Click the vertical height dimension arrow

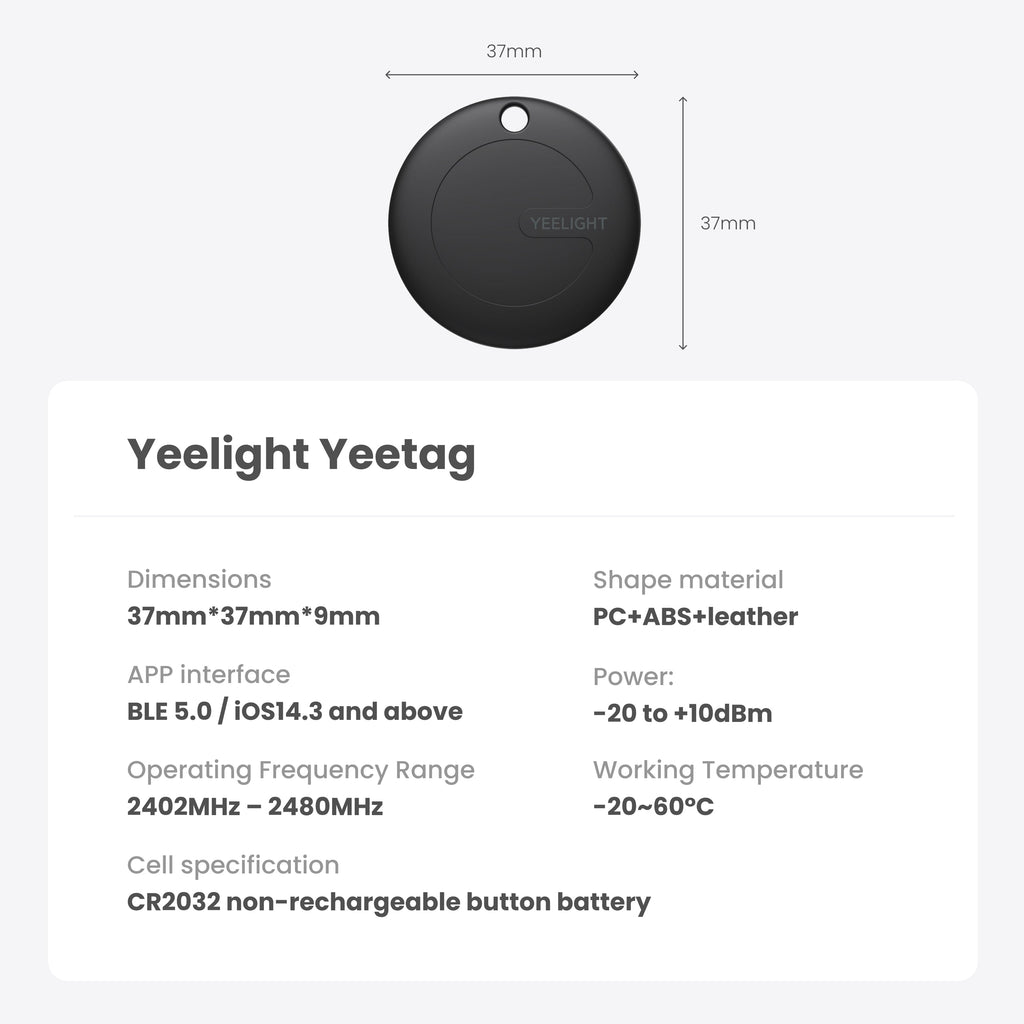pyautogui.click(x=683, y=223)
